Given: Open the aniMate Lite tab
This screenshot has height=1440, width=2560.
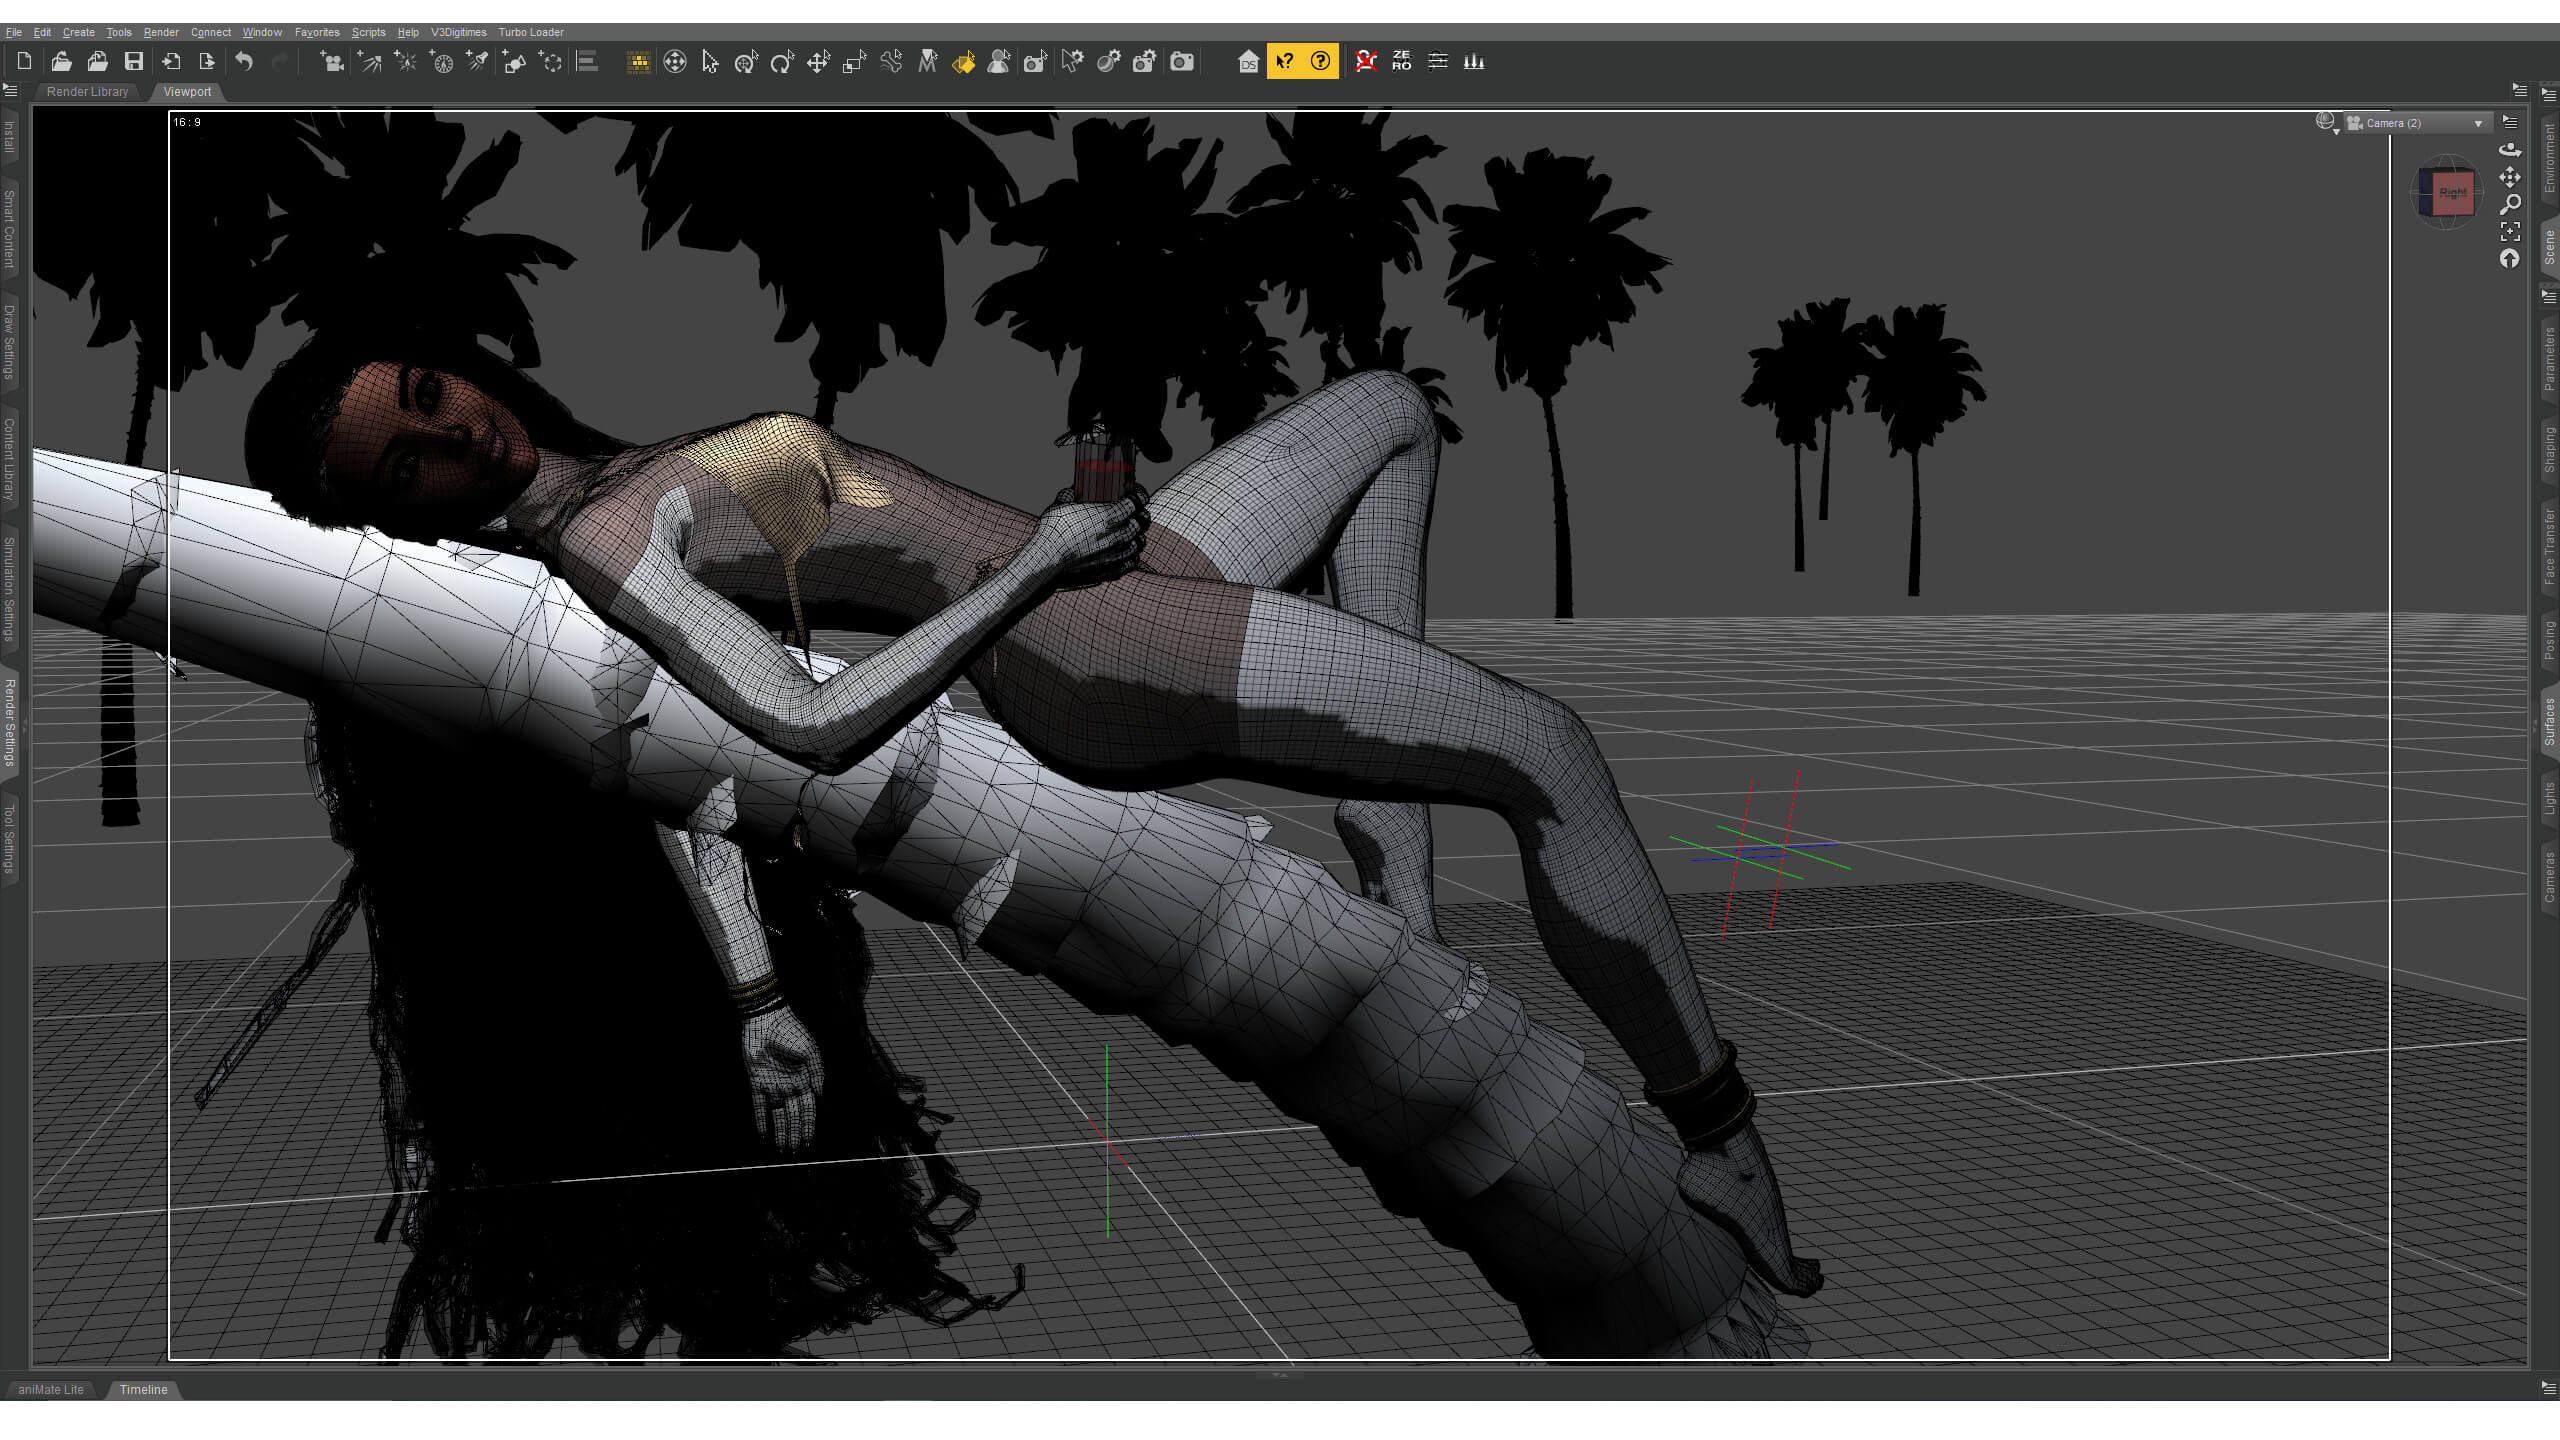Looking at the screenshot, I should [51, 1390].
